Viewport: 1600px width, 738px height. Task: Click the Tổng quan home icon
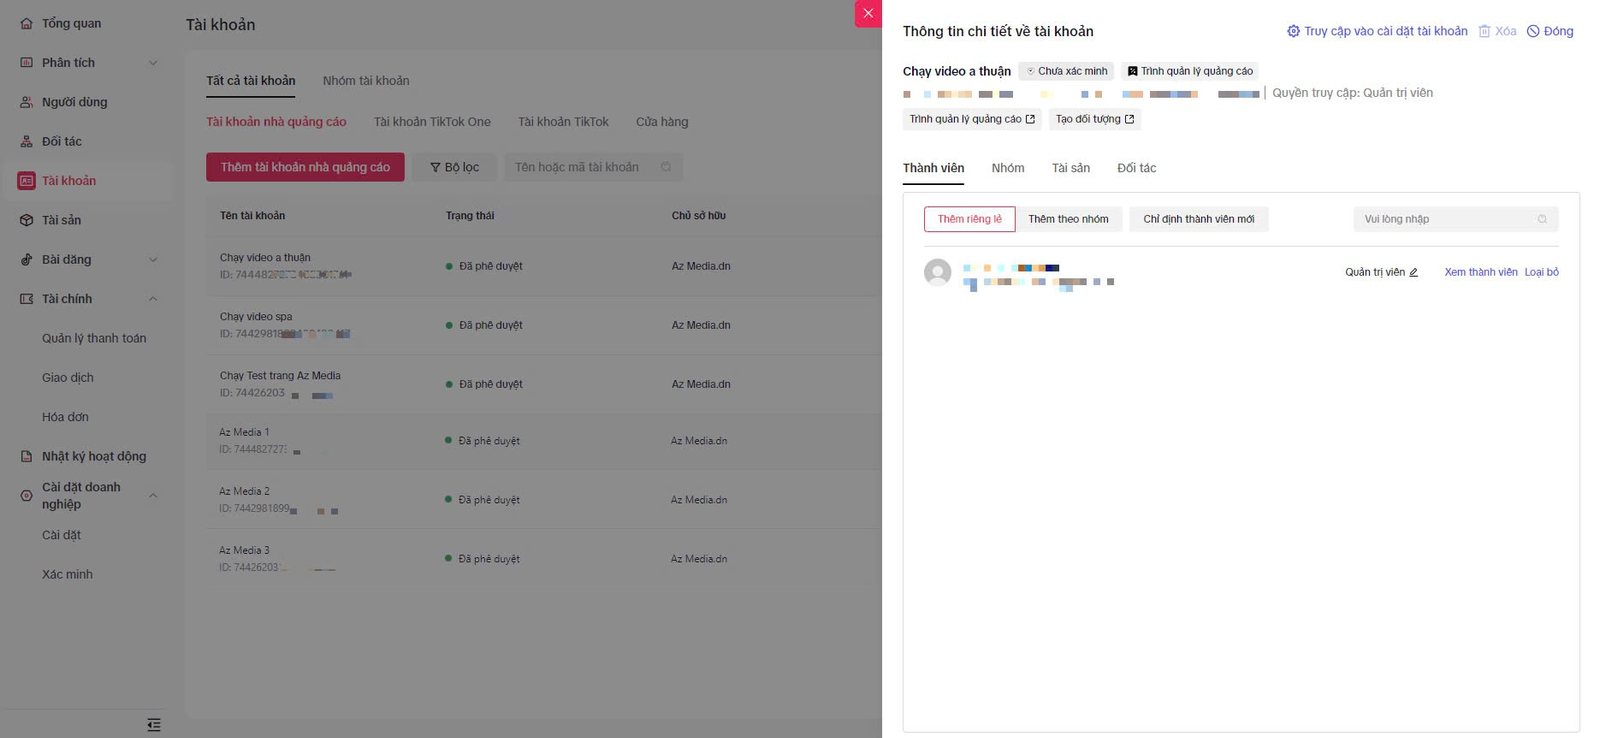[26, 23]
